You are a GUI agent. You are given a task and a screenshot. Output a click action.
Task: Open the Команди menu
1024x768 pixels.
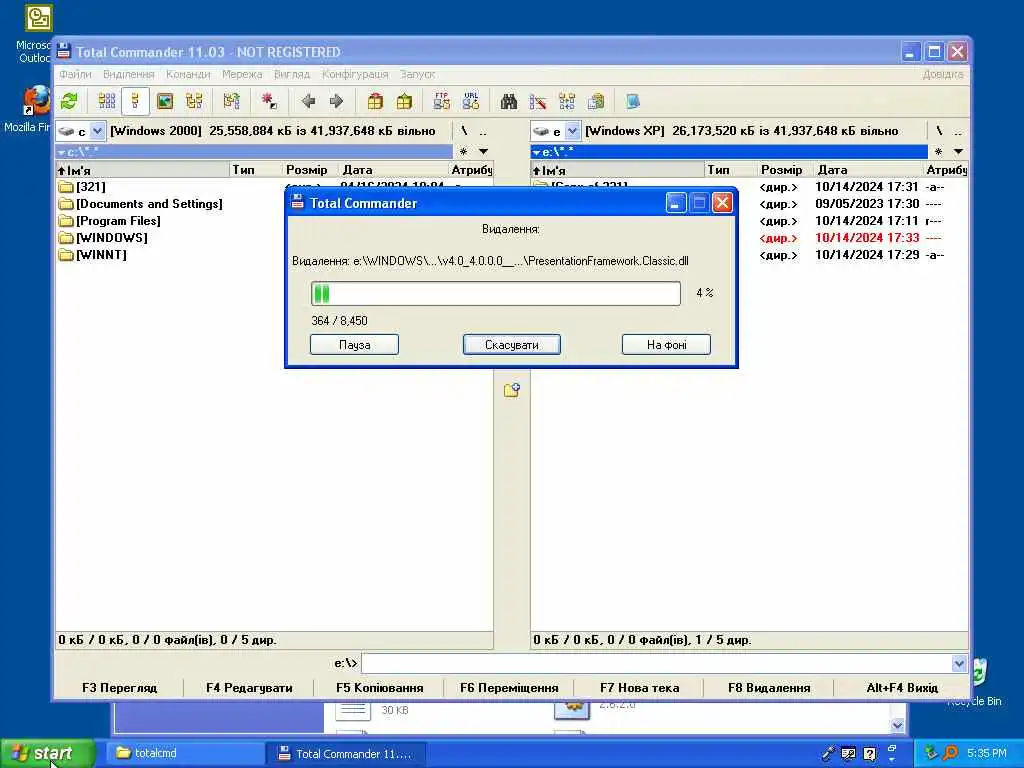(188, 74)
